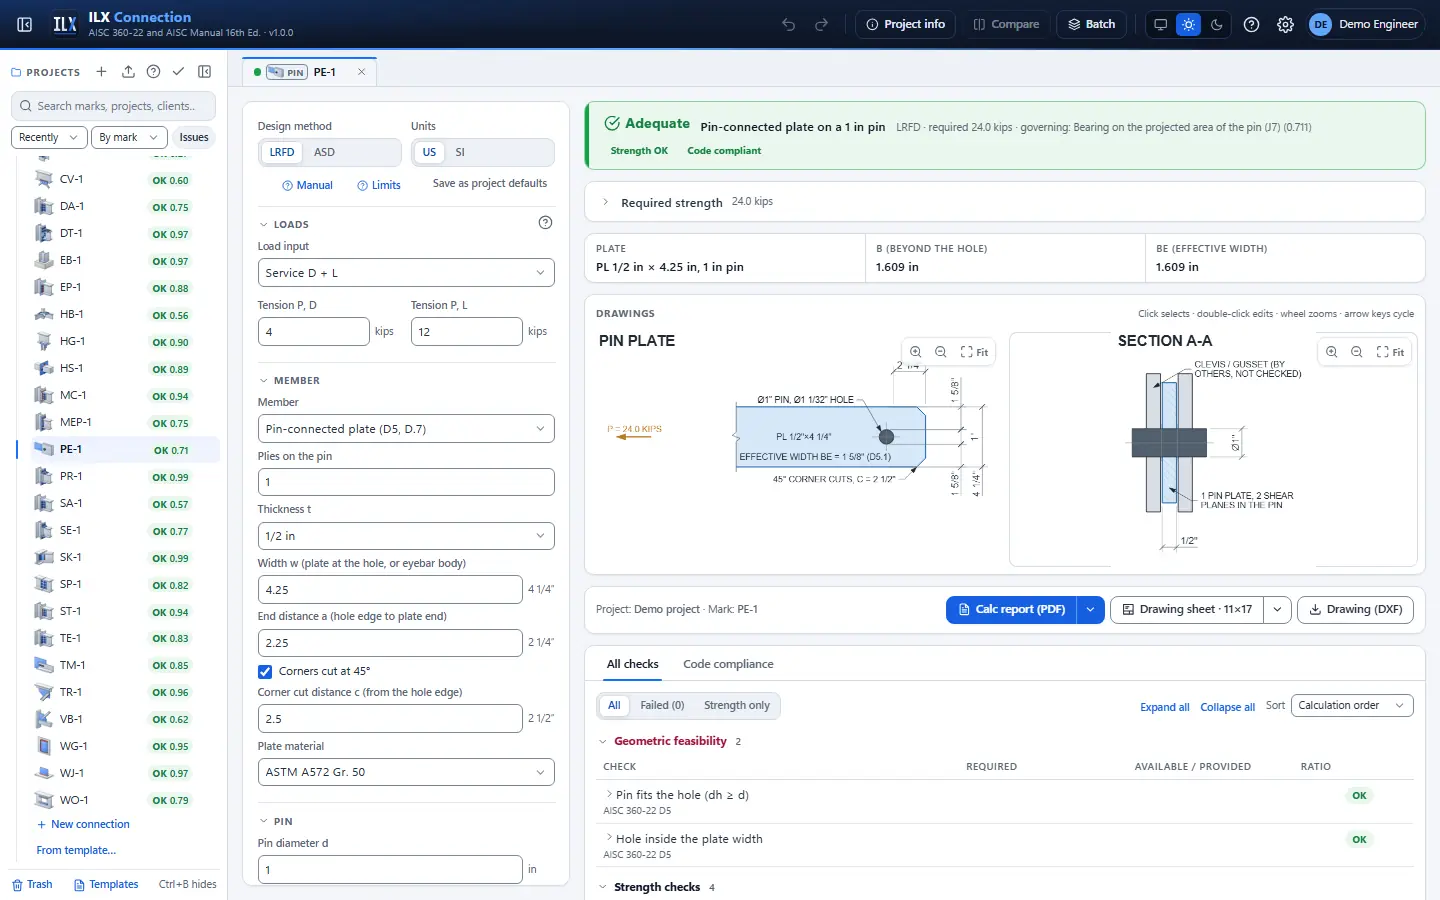
Task: Open help for the Loads section
Action: (x=545, y=223)
